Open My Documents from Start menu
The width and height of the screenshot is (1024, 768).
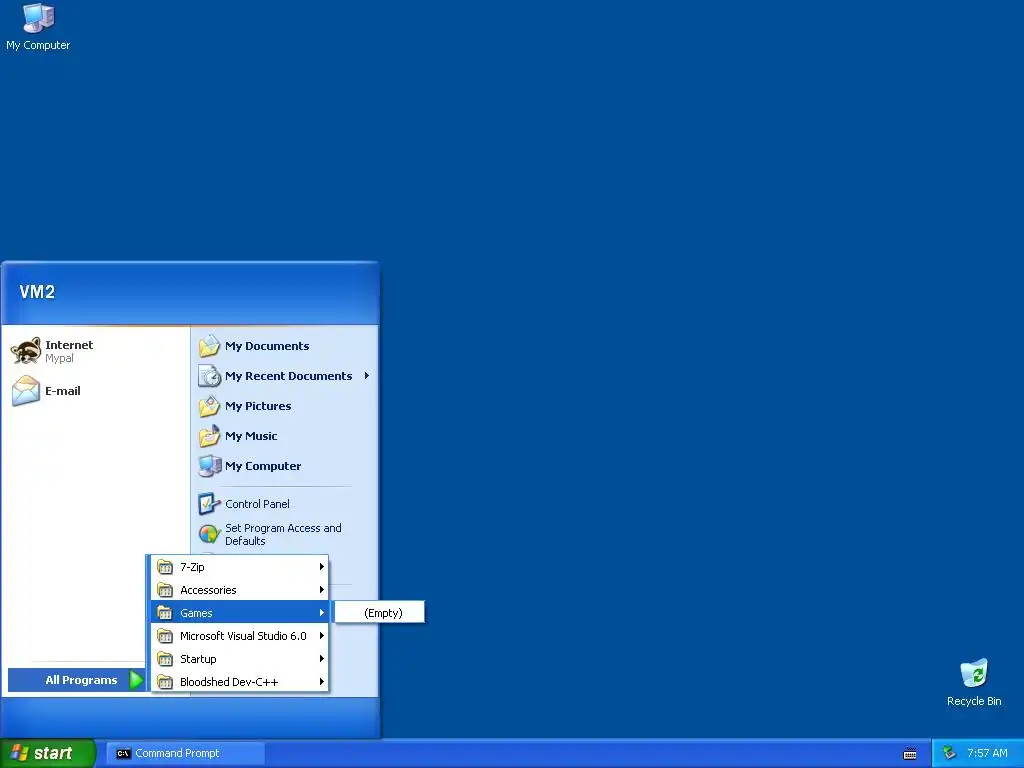(284, 345)
